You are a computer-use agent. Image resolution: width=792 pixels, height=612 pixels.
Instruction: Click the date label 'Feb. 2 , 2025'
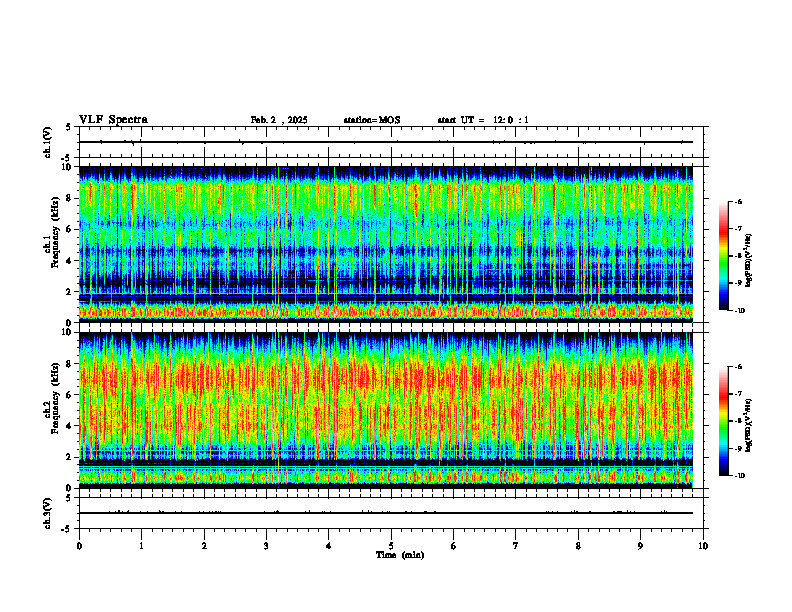pos(279,120)
